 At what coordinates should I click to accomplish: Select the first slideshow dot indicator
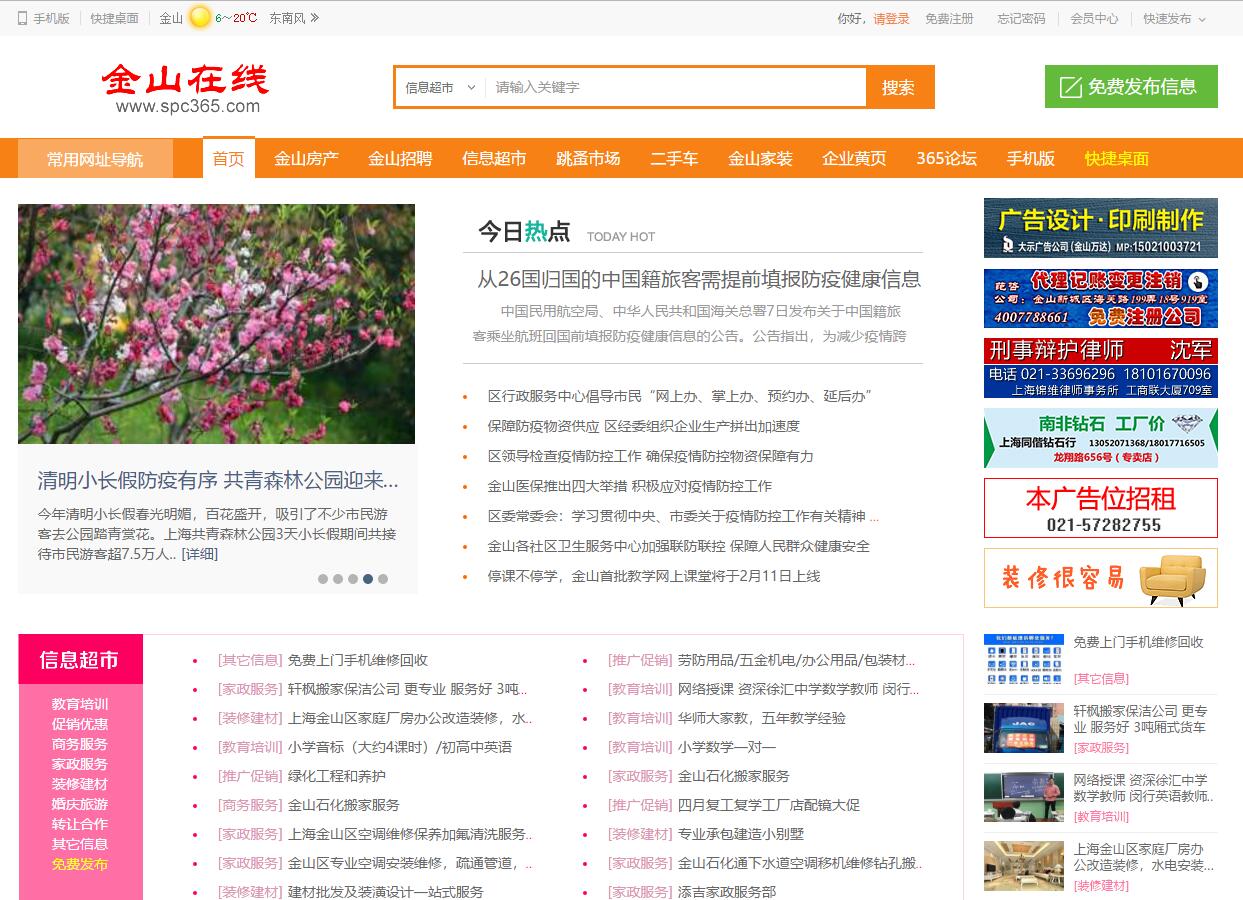323,579
